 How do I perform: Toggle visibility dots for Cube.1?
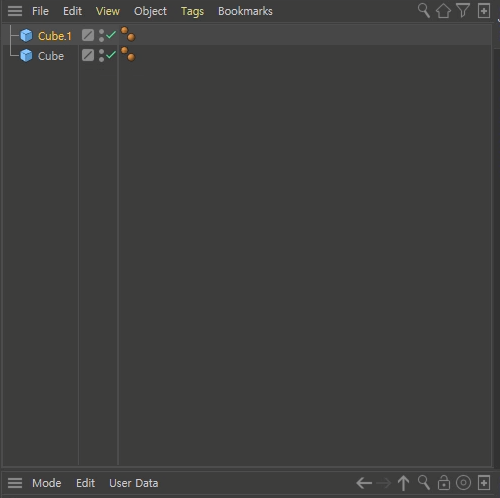point(101,35)
